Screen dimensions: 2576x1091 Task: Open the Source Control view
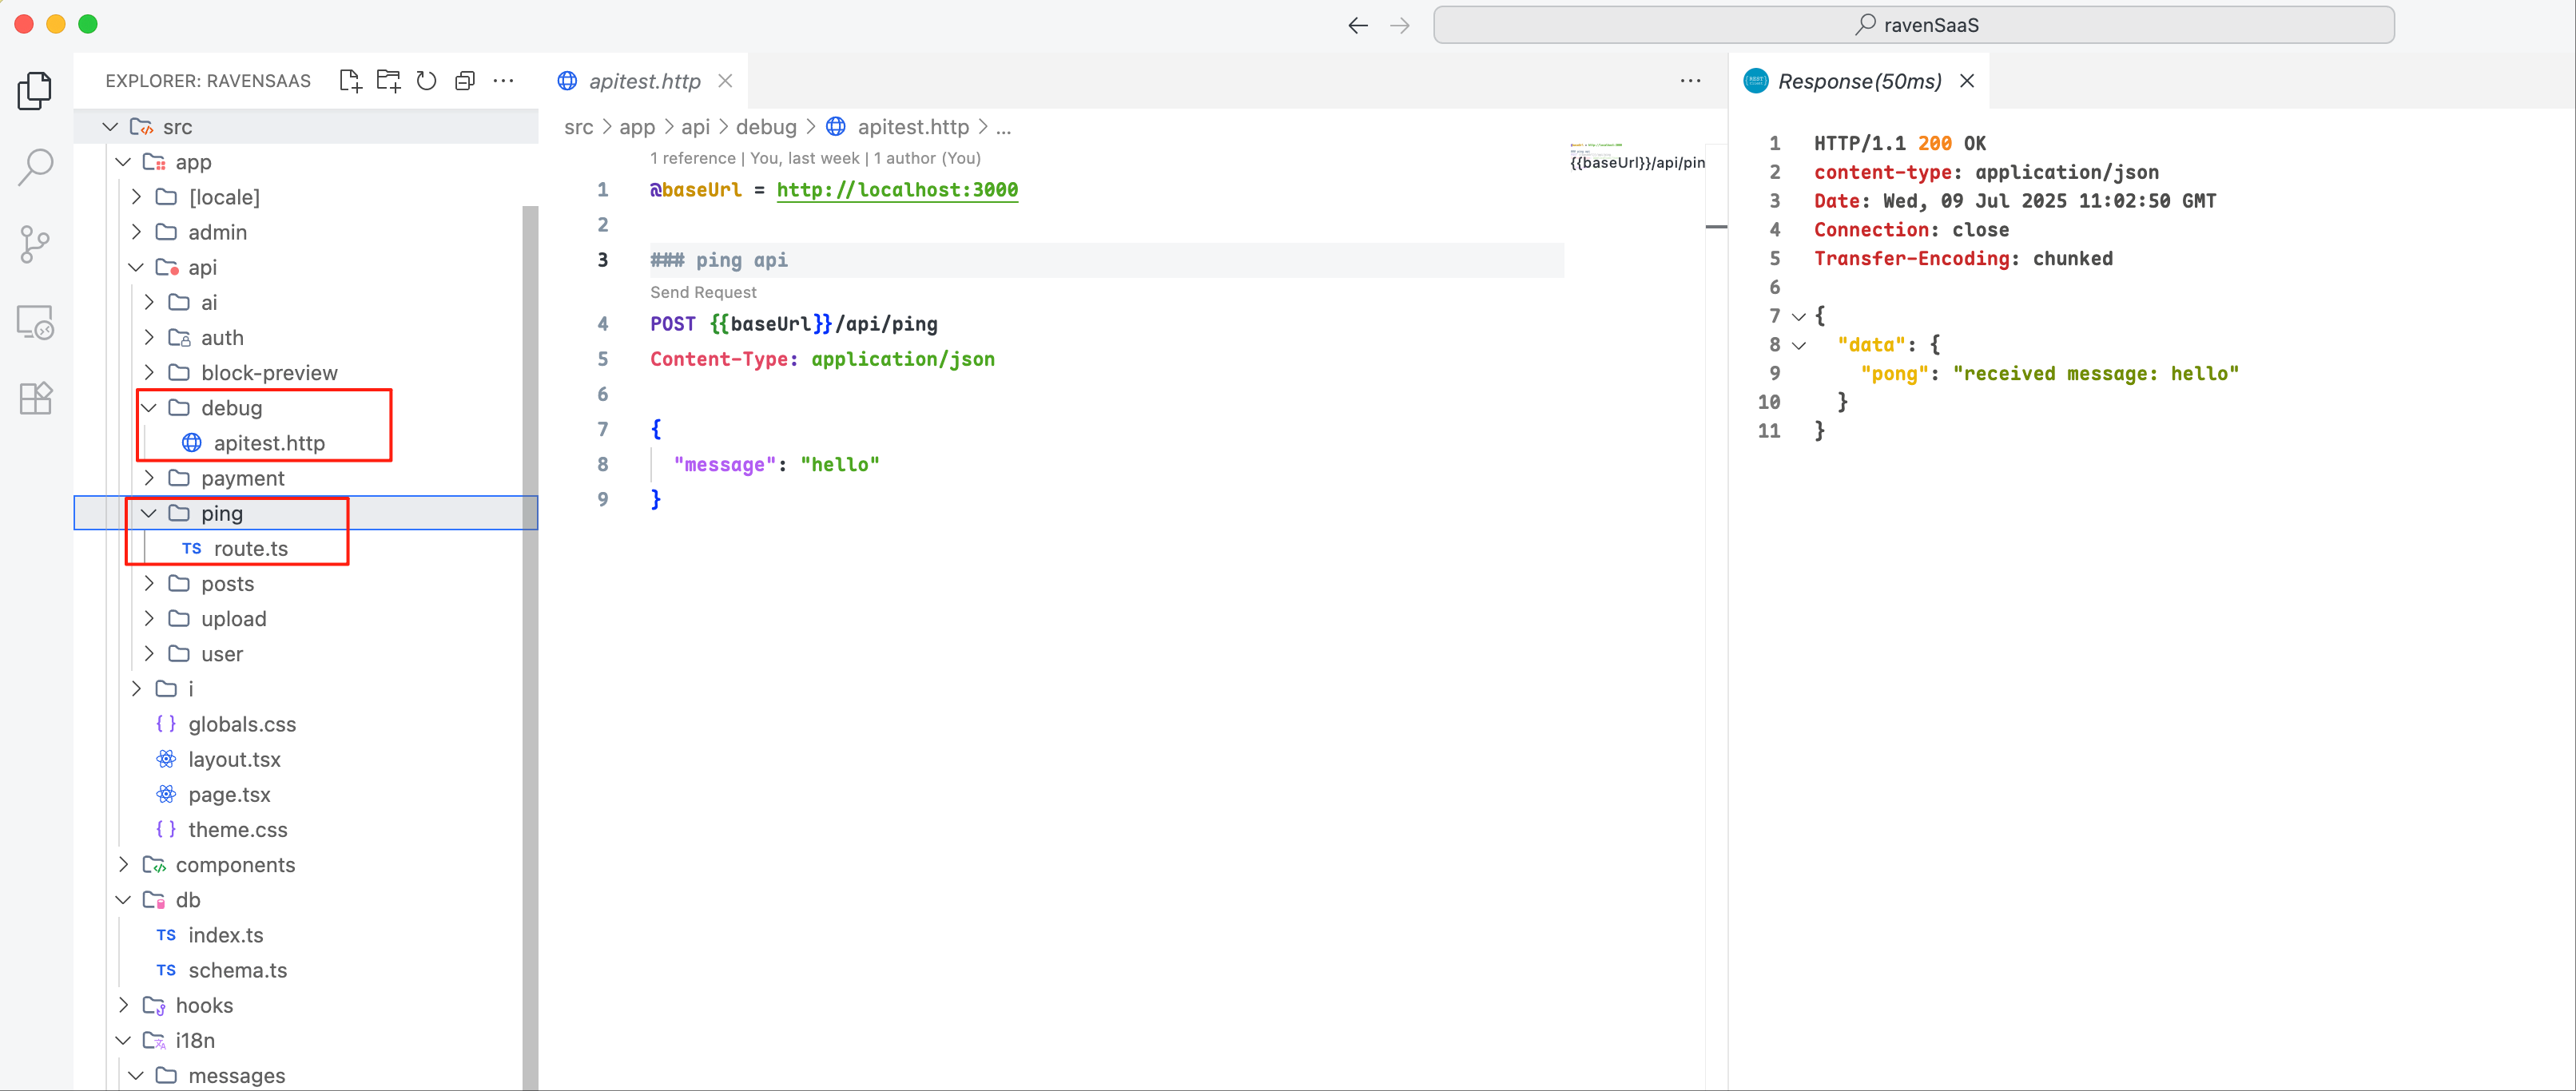[x=36, y=244]
